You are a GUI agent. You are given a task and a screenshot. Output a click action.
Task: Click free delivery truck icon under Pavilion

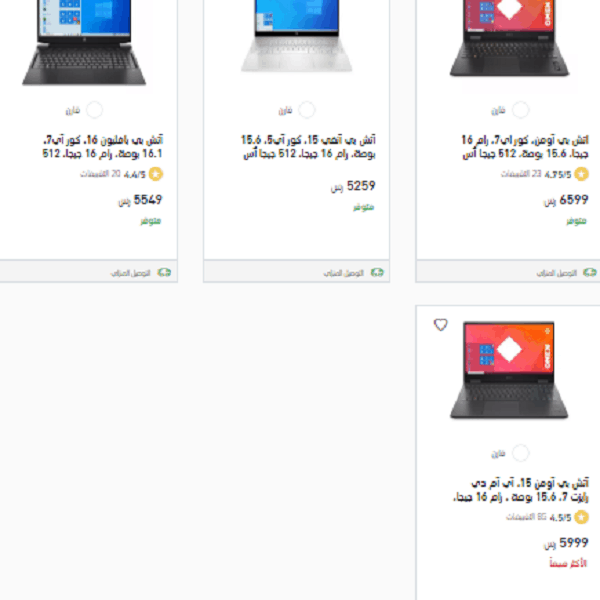pyautogui.click(x=164, y=272)
